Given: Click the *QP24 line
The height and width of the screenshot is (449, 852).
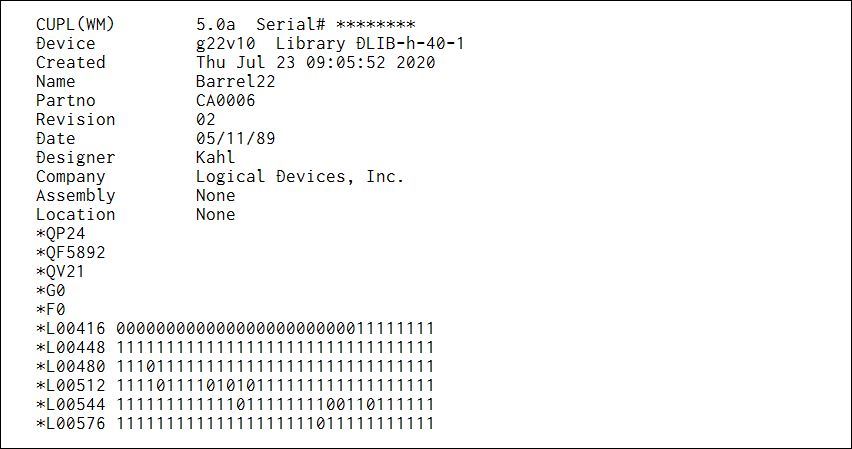Looking at the screenshot, I should [x=61, y=233].
